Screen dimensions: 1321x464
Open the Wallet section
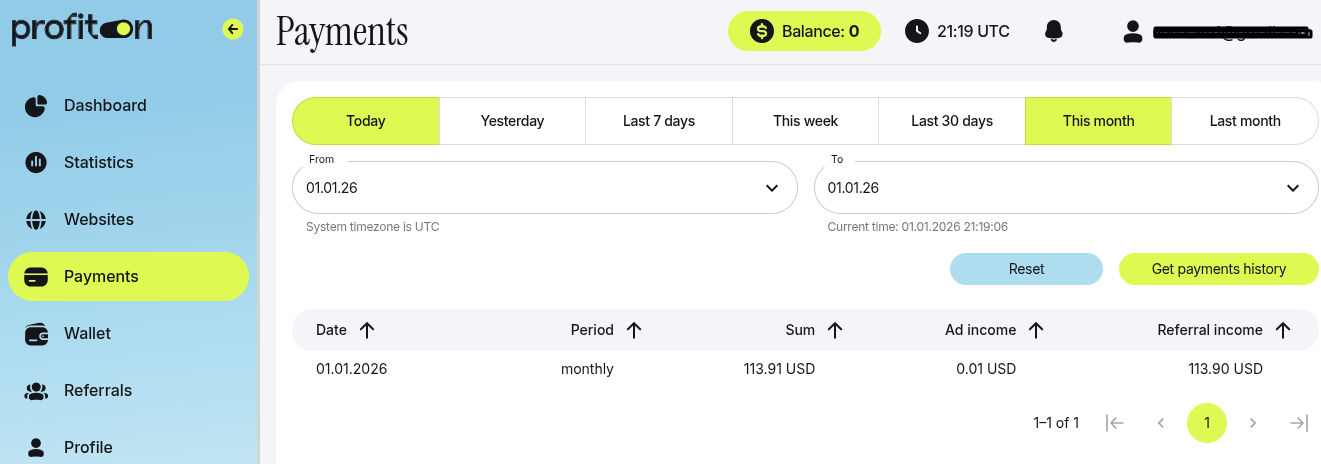click(88, 333)
